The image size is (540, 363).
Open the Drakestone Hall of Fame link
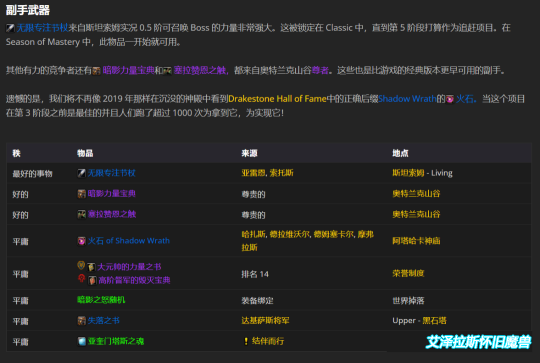(277, 99)
